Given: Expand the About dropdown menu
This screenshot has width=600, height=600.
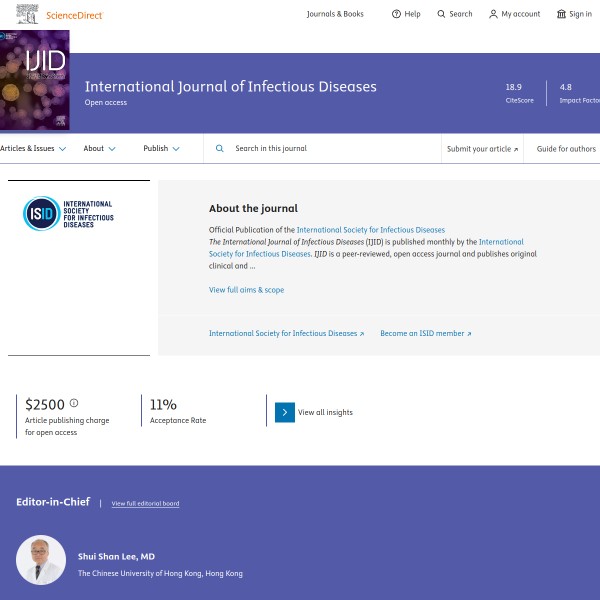Looking at the screenshot, I should 99,148.
